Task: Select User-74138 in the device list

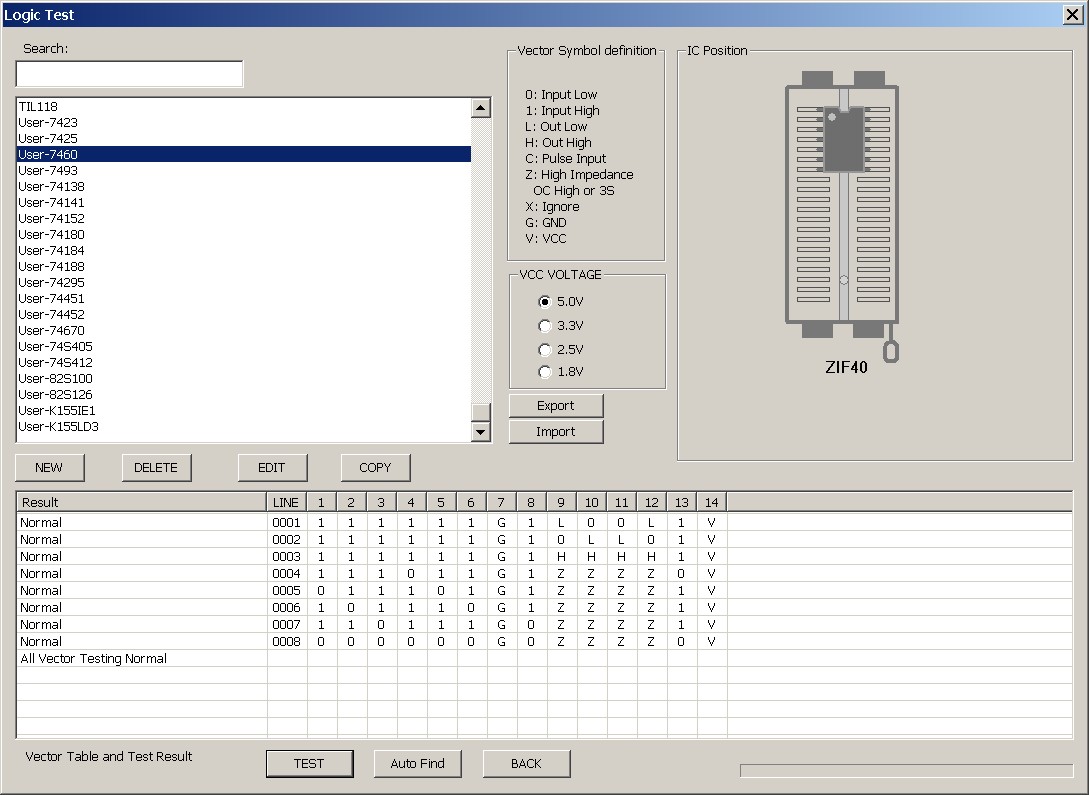Action: (51, 186)
